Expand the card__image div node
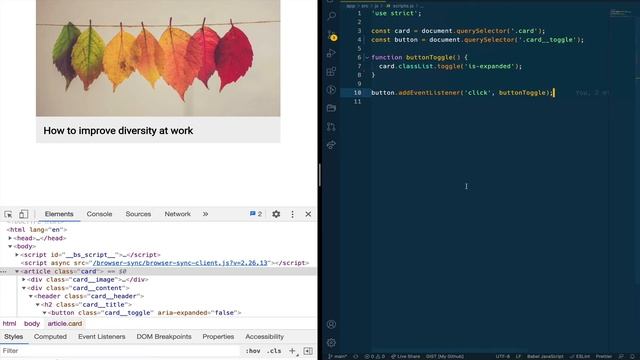 tap(24, 280)
